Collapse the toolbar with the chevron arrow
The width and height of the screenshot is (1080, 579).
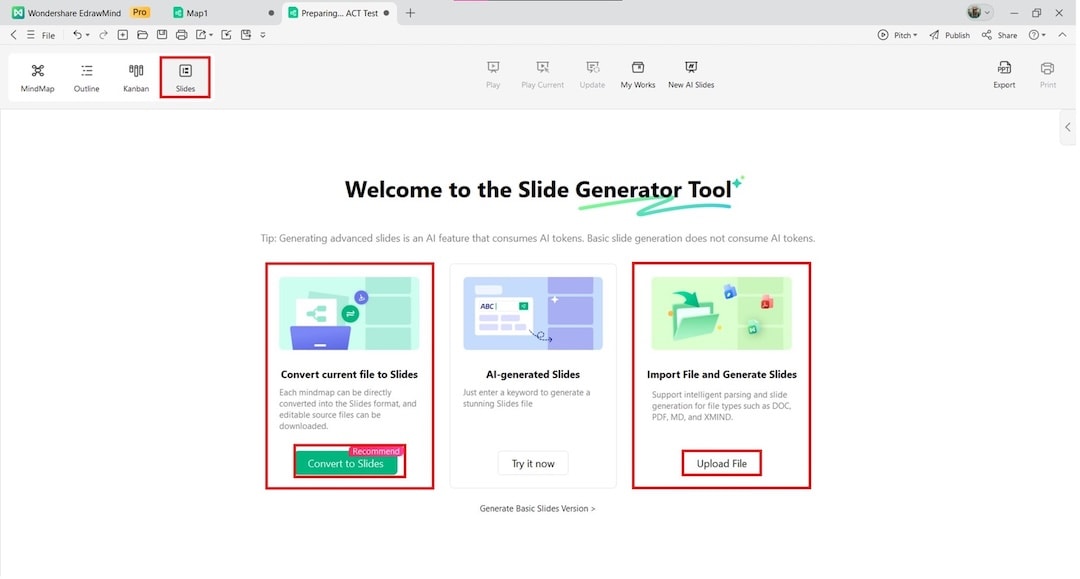[x=1062, y=34]
